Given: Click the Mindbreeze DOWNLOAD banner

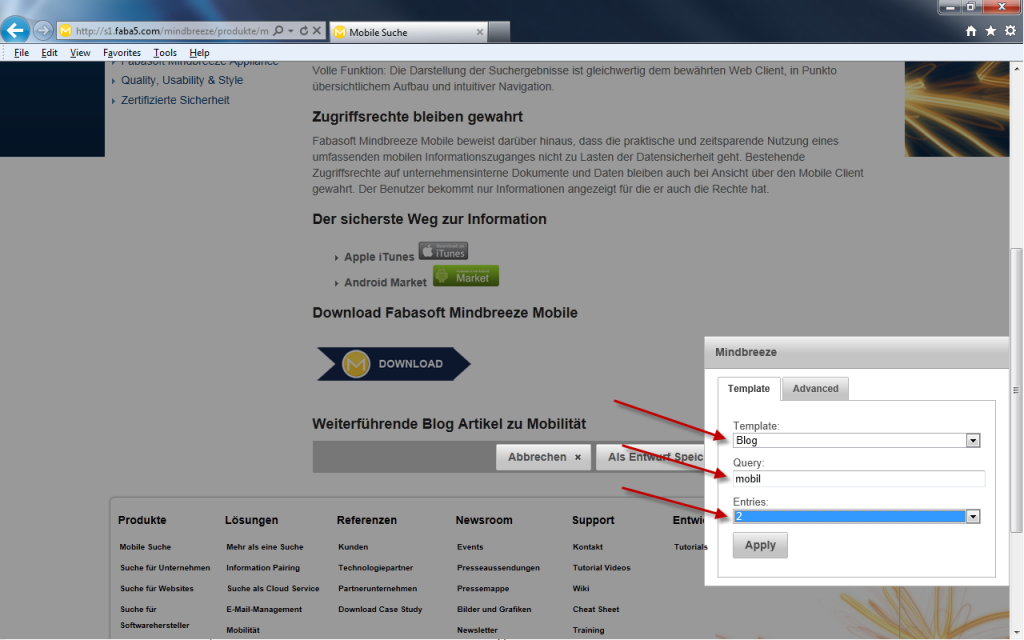Looking at the screenshot, I should pyautogui.click(x=393, y=364).
